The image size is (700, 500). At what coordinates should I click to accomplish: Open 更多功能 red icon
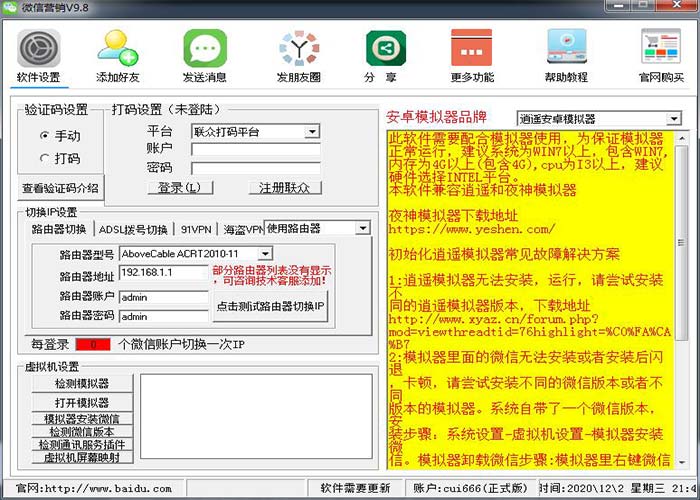click(x=471, y=48)
